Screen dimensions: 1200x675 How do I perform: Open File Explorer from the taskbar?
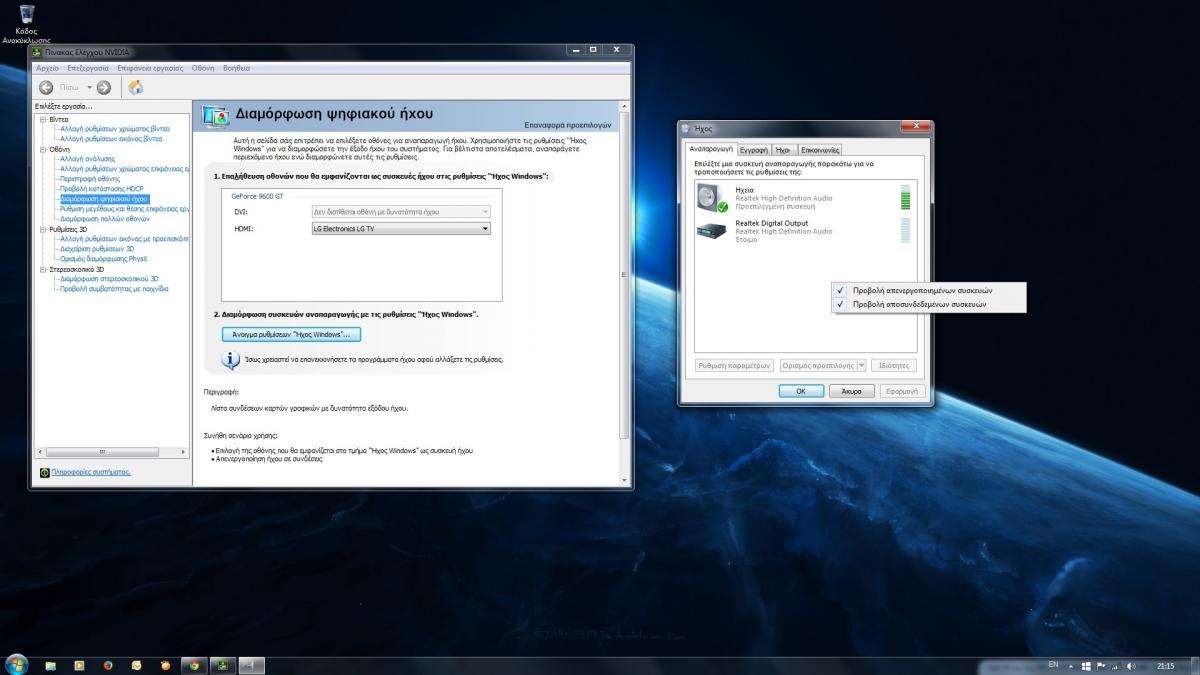(51, 665)
